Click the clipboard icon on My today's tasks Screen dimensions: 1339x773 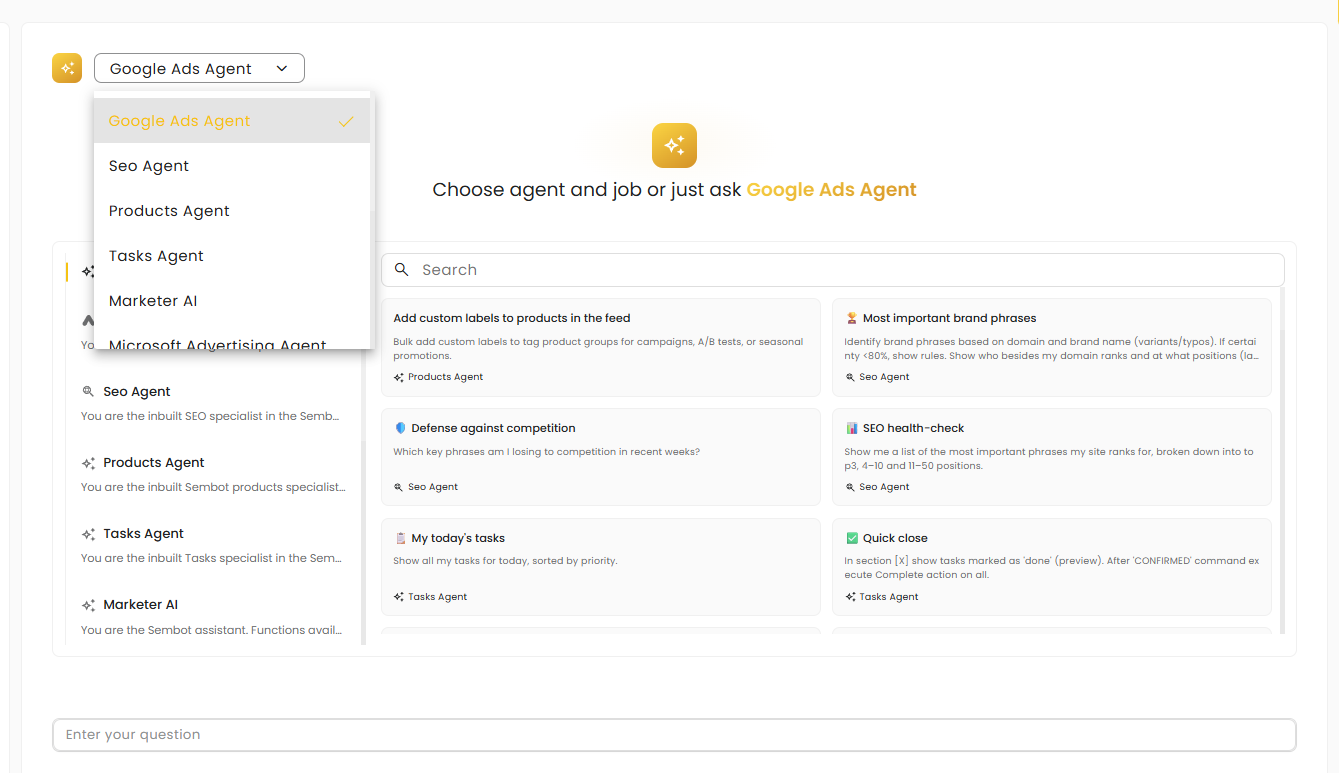point(400,538)
